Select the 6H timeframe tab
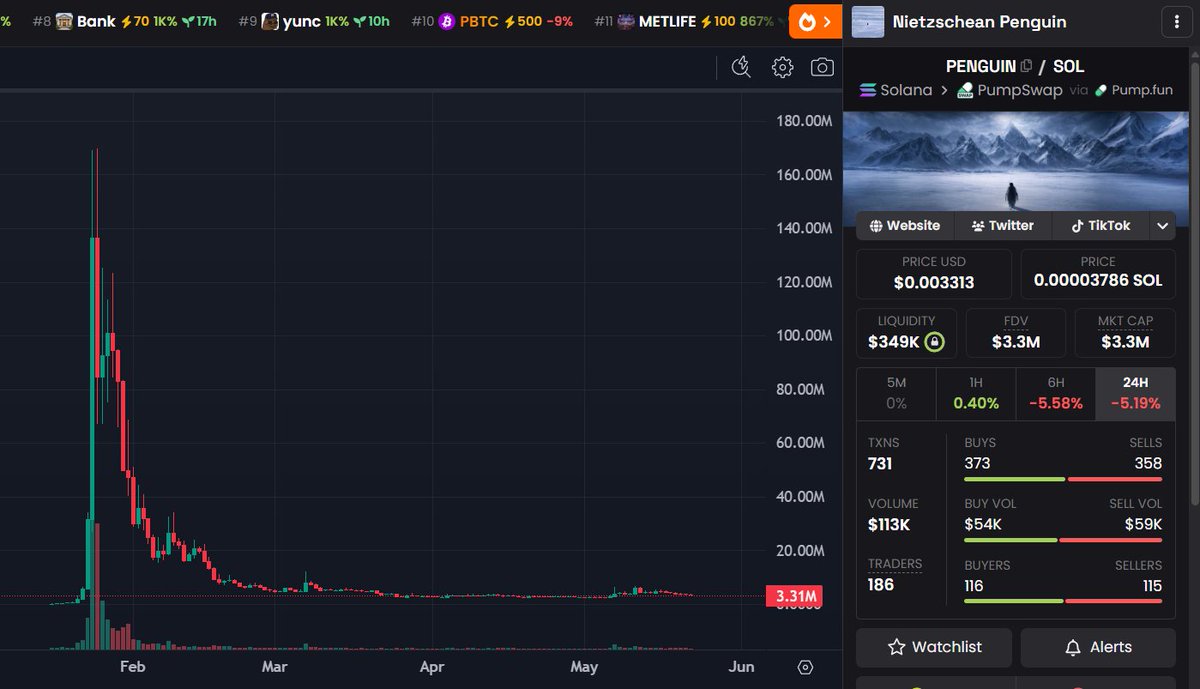 tap(1055, 393)
